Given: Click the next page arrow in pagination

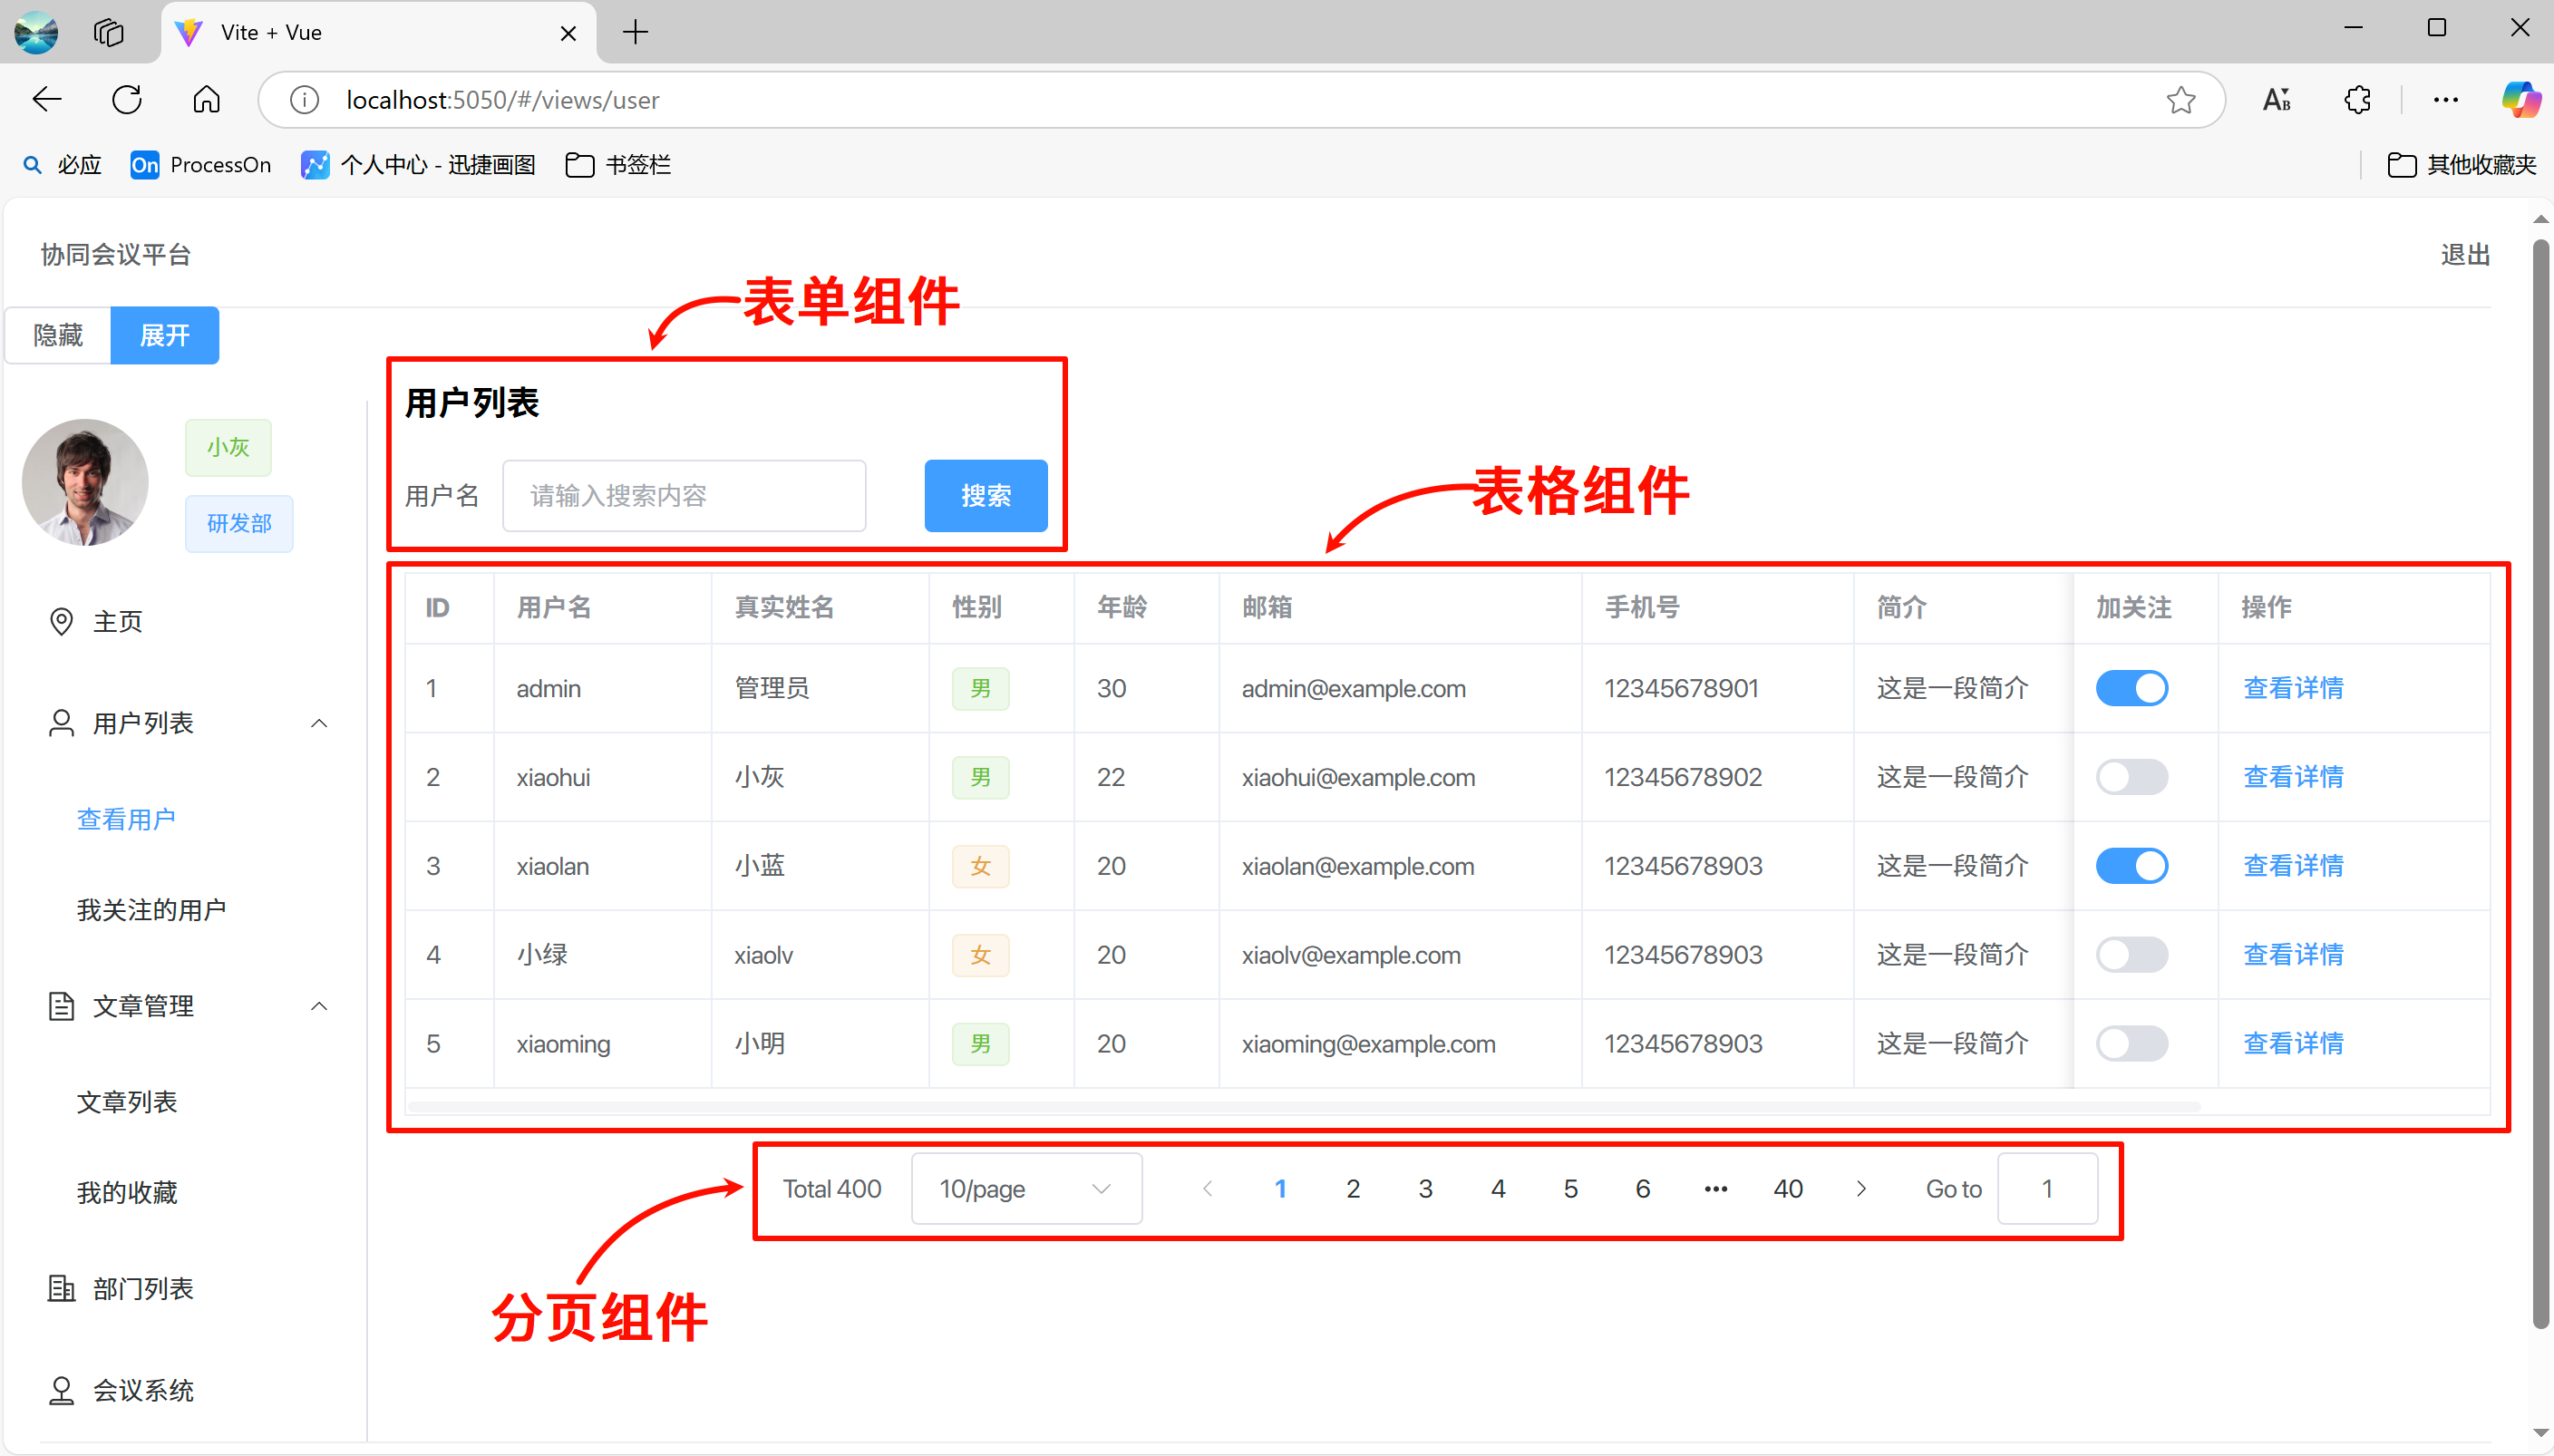Looking at the screenshot, I should tap(1860, 1189).
